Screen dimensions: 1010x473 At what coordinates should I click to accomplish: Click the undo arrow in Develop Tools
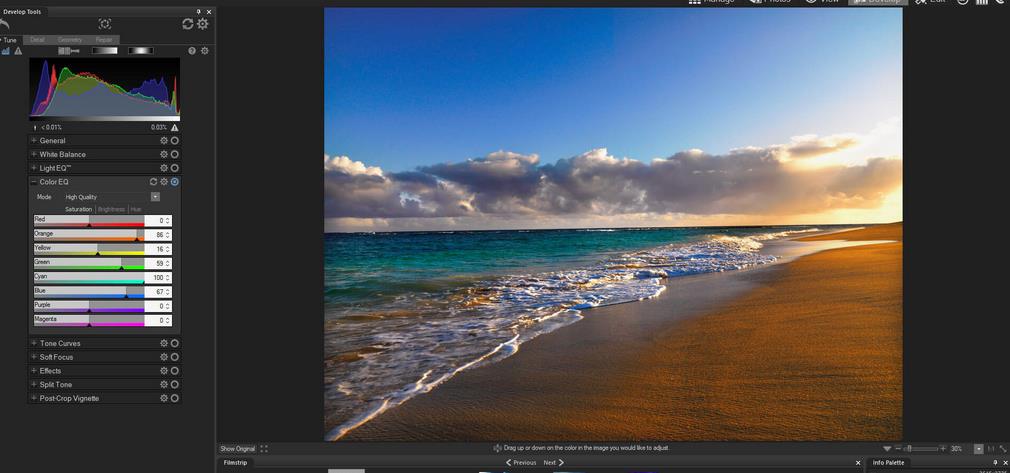[4, 24]
